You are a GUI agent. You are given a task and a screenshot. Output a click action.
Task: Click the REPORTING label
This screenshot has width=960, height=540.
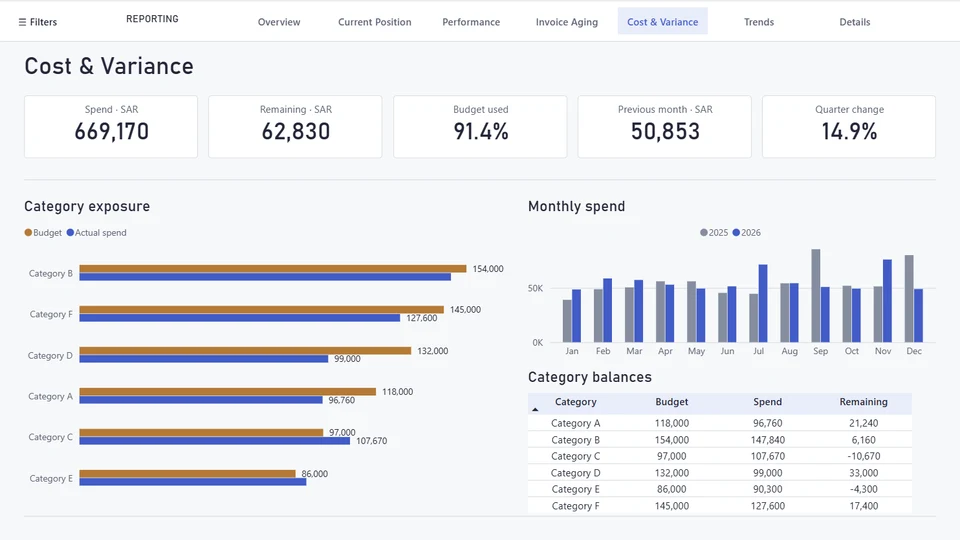click(x=152, y=19)
